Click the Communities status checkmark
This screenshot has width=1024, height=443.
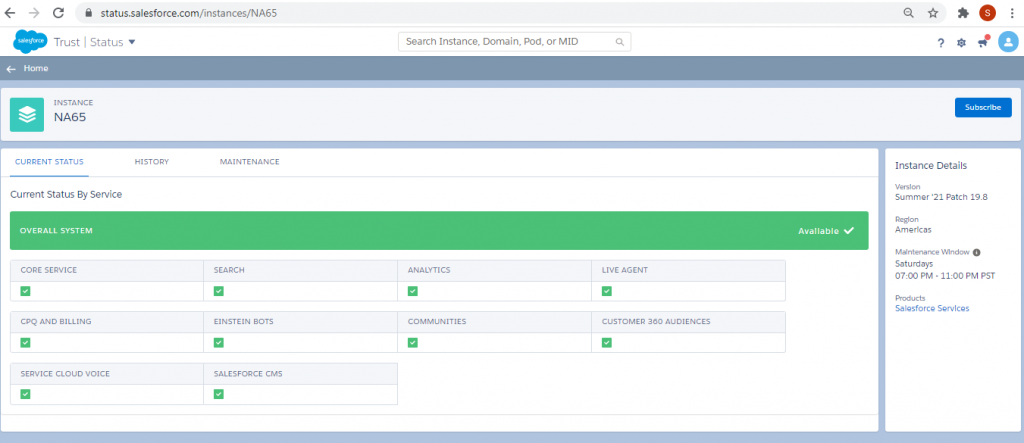coord(413,342)
